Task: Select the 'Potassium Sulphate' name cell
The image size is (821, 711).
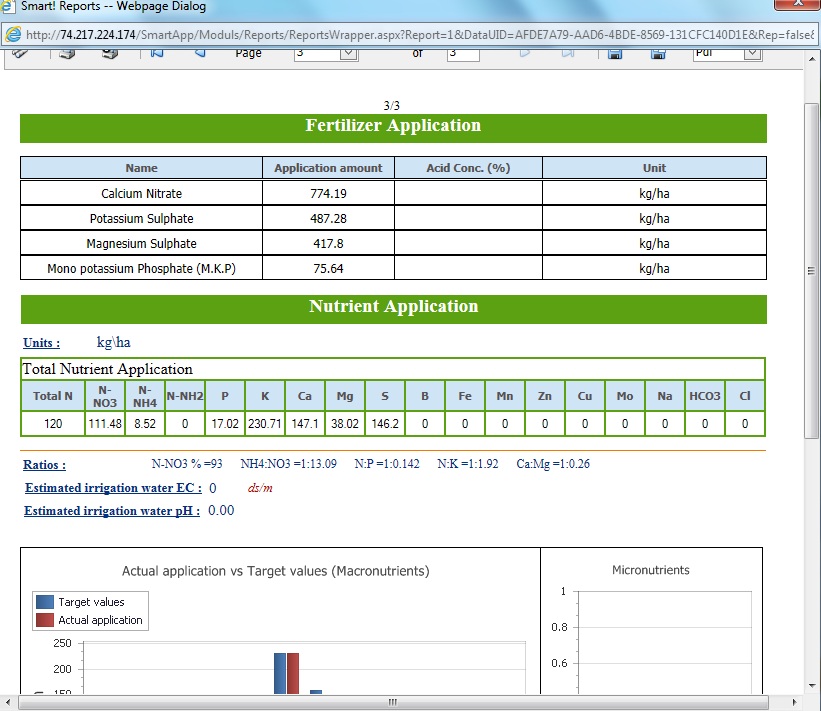Action: (x=141, y=218)
